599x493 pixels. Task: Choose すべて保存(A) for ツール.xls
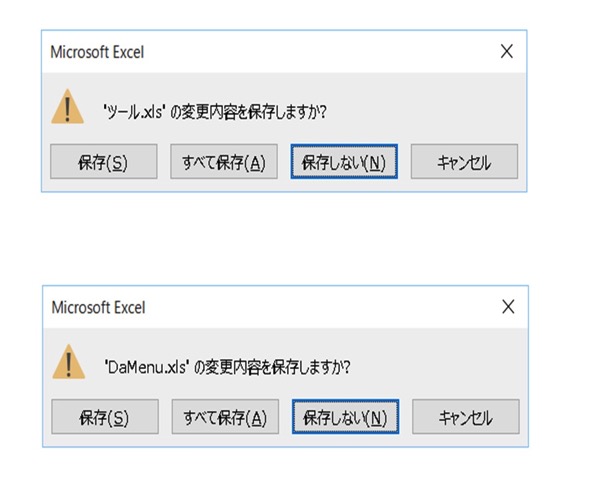(224, 162)
